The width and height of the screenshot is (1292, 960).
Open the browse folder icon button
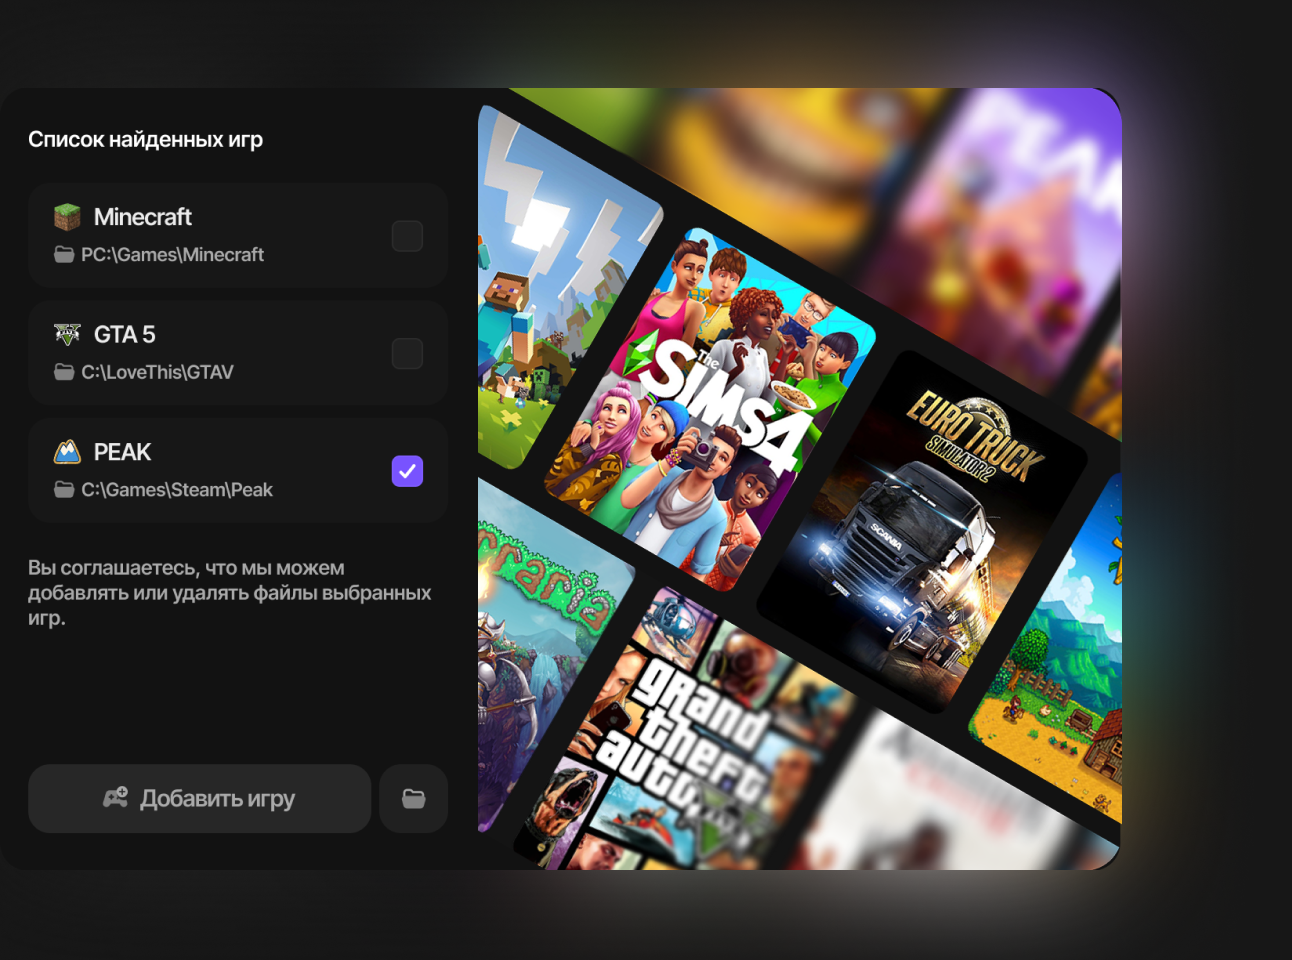tap(413, 798)
